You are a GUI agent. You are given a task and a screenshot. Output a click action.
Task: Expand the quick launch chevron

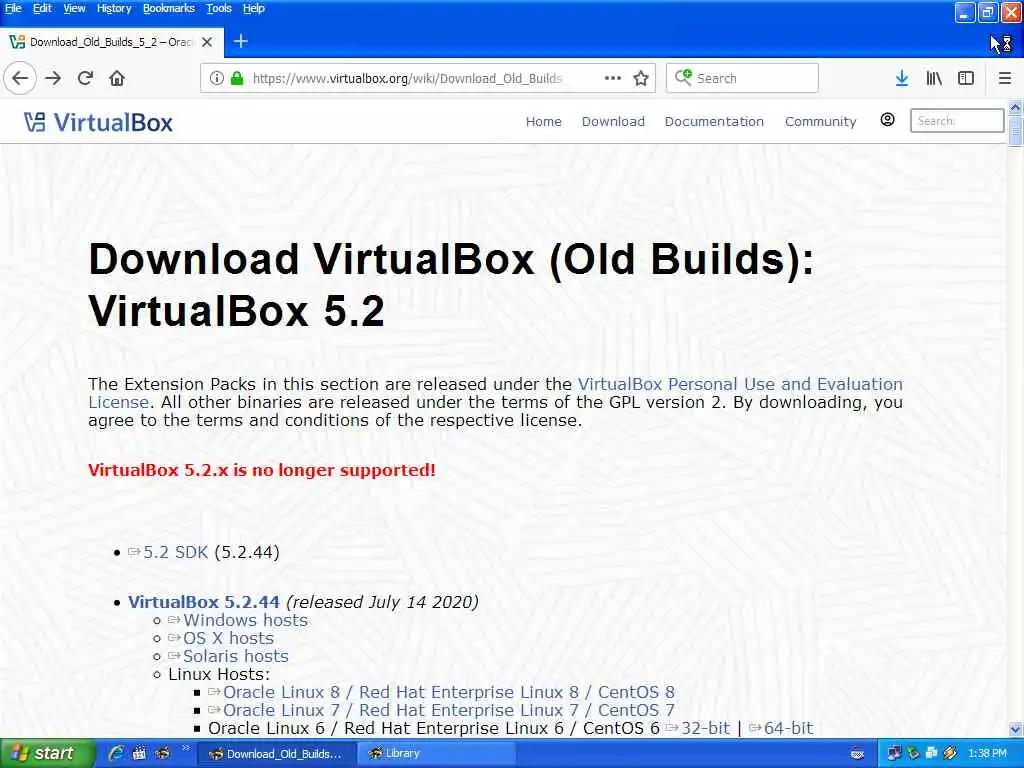point(185,748)
